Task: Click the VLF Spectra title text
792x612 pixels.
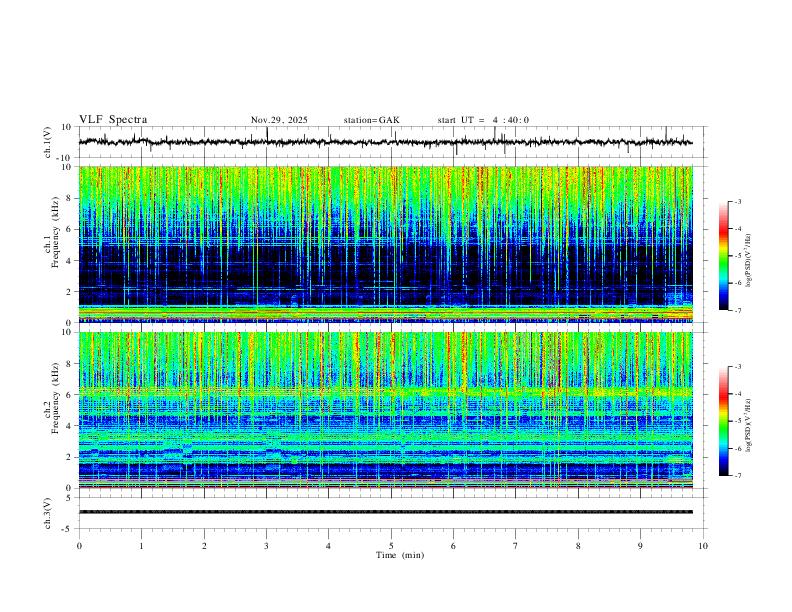Action: pyautogui.click(x=113, y=120)
